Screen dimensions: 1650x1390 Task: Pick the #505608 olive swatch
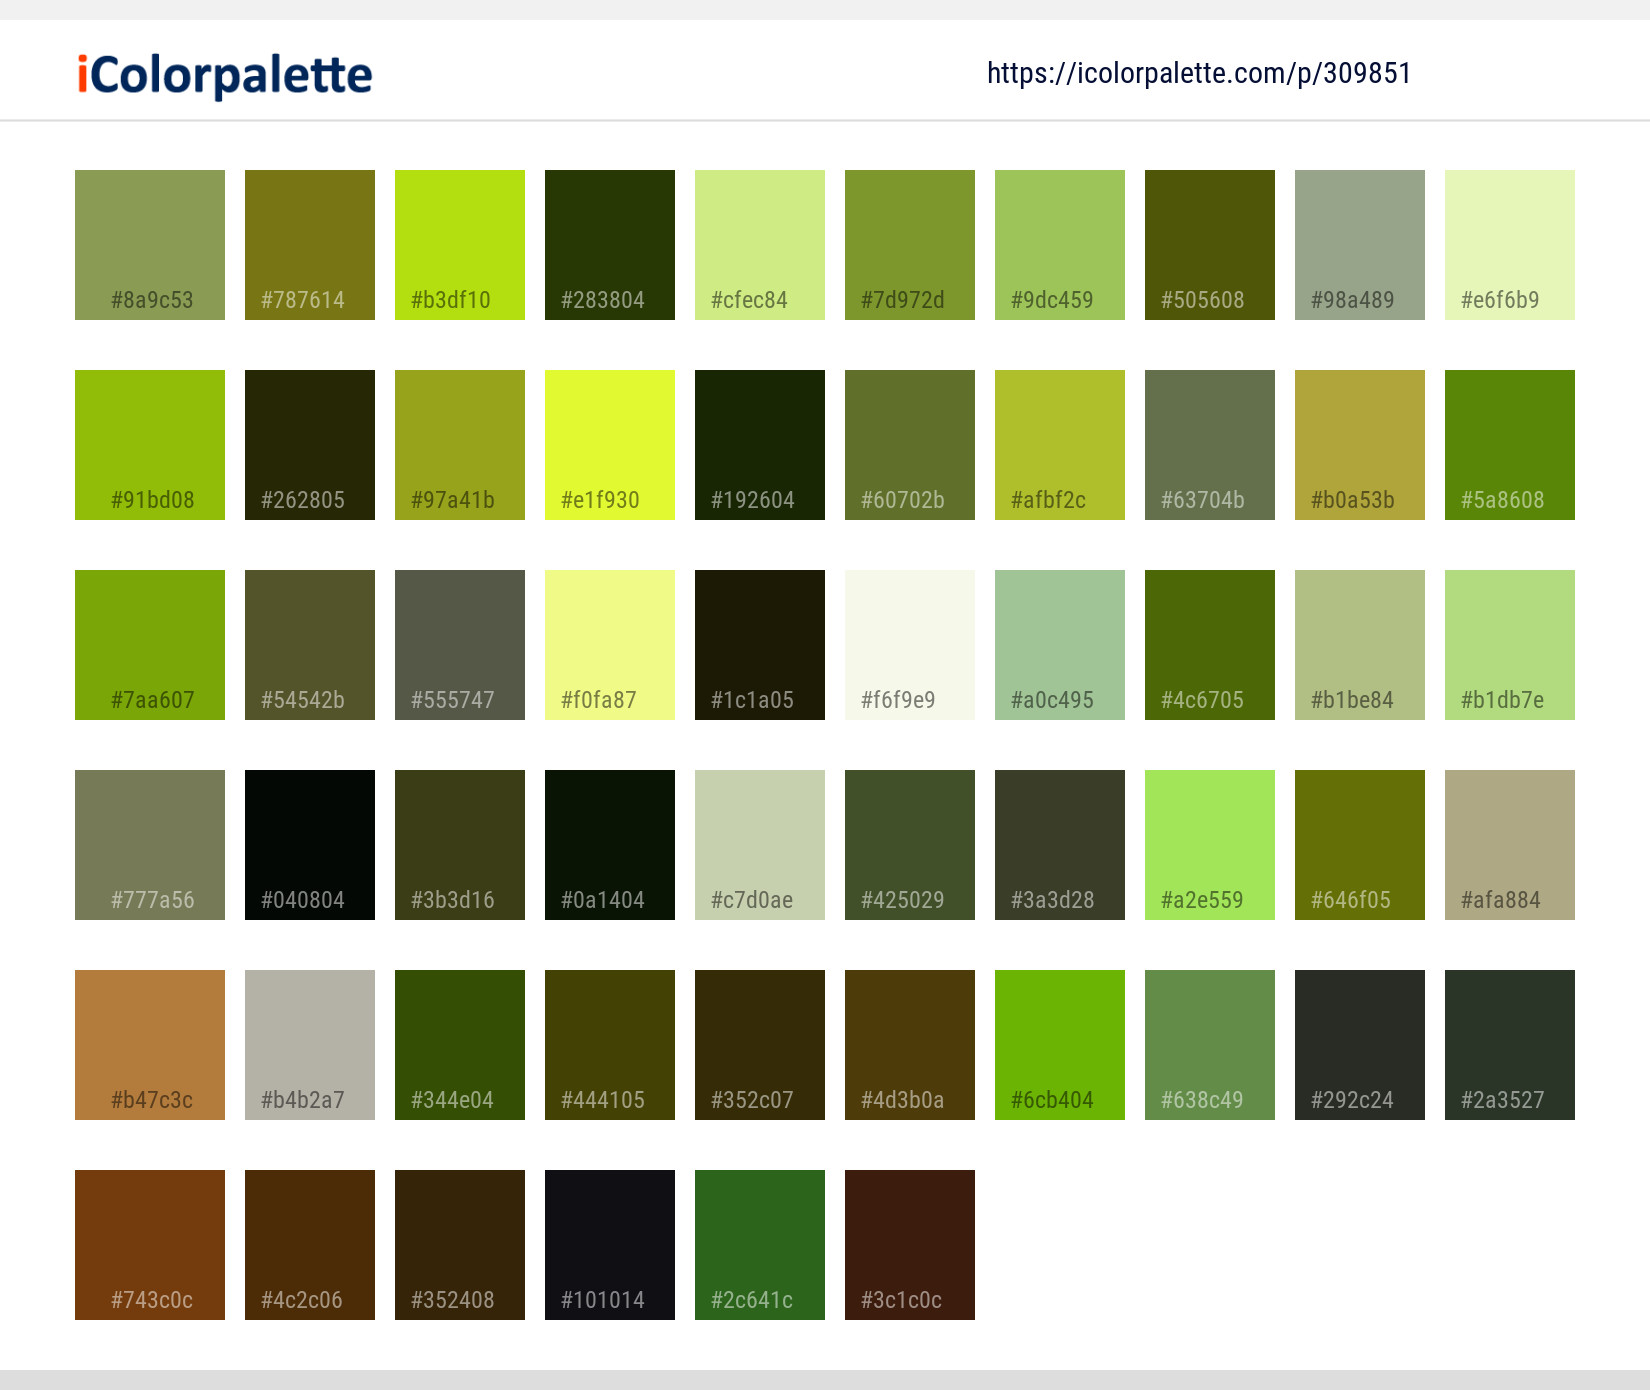tap(1210, 245)
